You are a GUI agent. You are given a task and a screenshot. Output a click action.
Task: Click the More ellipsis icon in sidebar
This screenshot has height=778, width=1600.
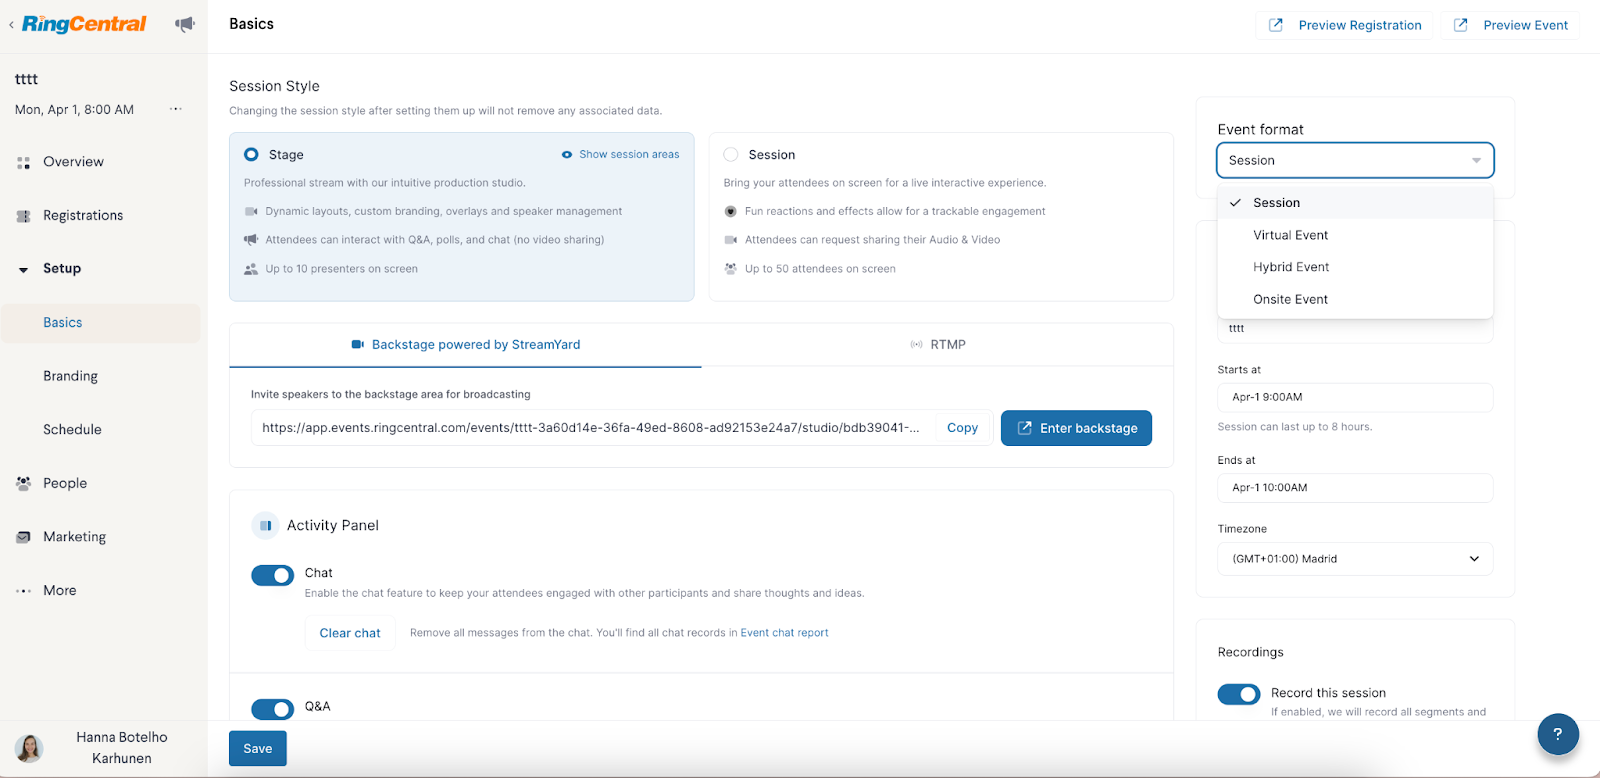24,590
